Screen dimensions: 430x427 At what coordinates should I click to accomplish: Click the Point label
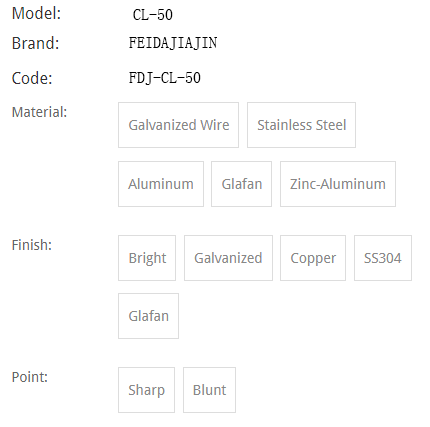coord(30,377)
